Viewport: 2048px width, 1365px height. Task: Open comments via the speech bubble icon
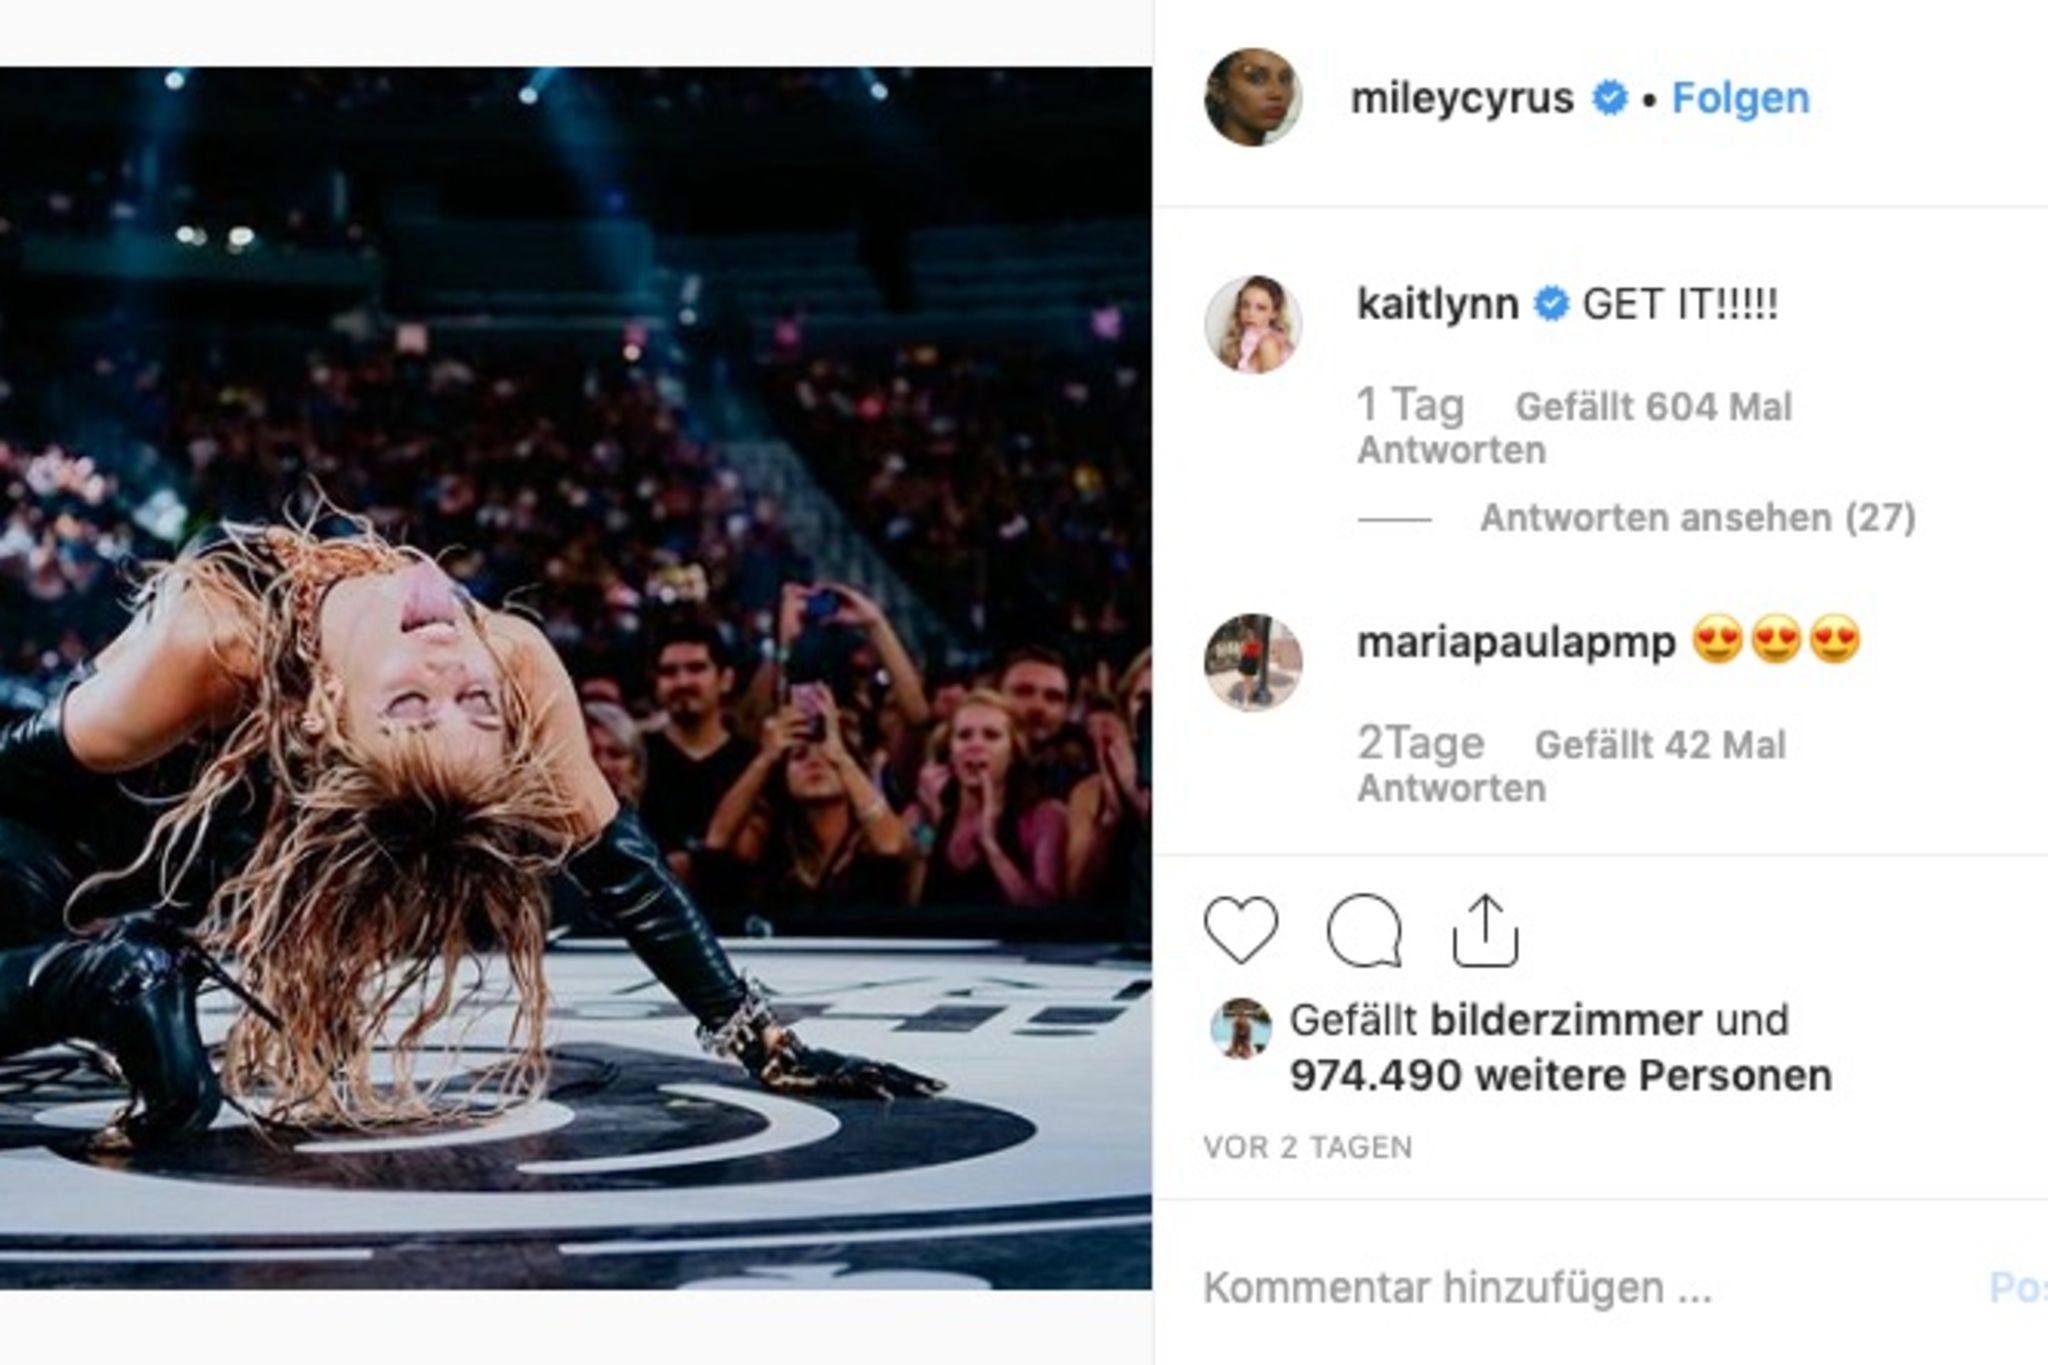click(1364, 931)
